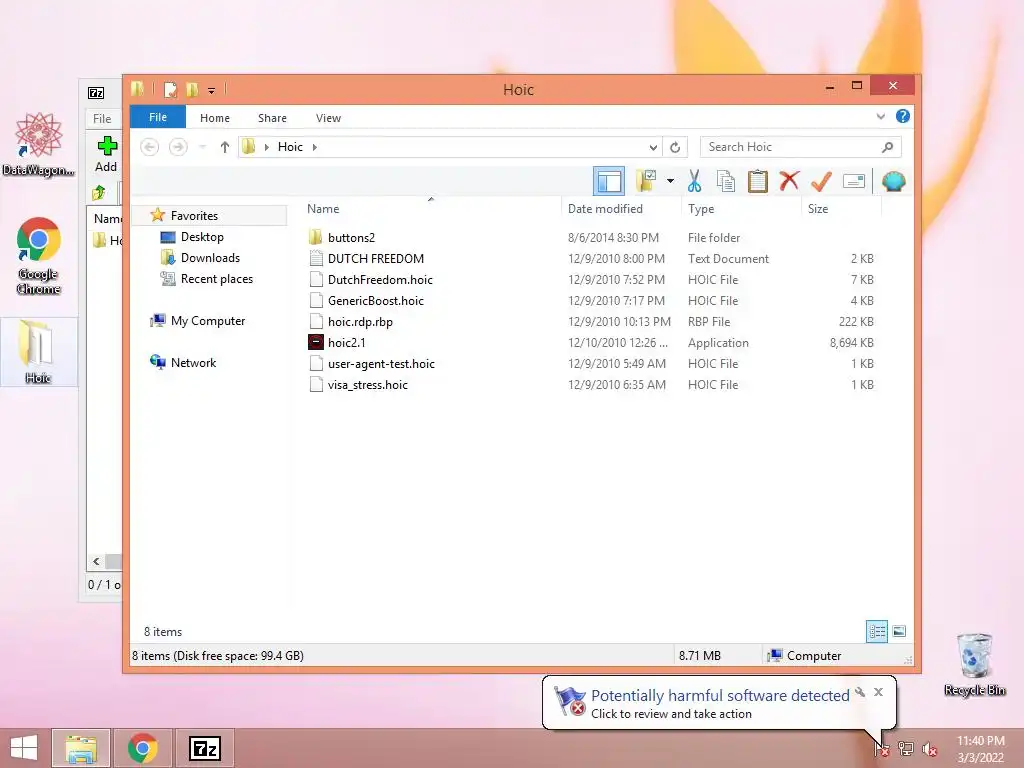The height and width of the screenshot is (768, 1024).
Task: Click the search magnifier icon
Action: (x=888, y=147)
